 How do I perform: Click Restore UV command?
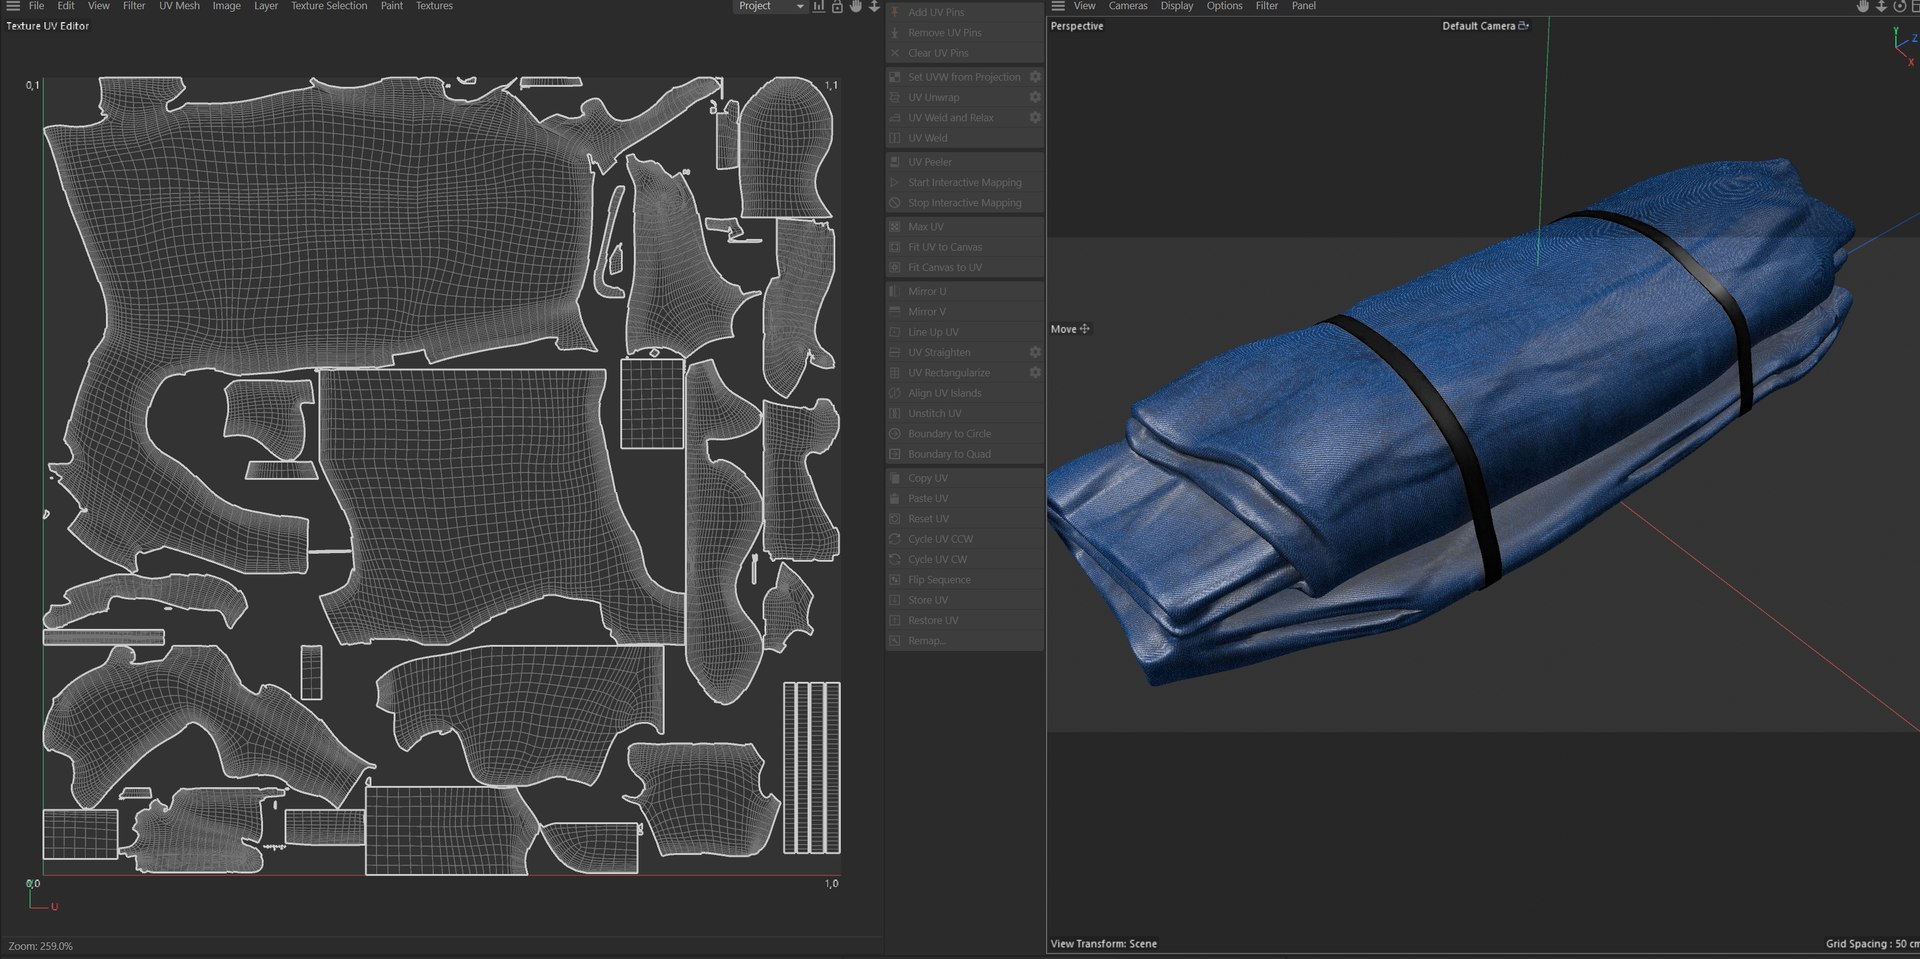965,620
